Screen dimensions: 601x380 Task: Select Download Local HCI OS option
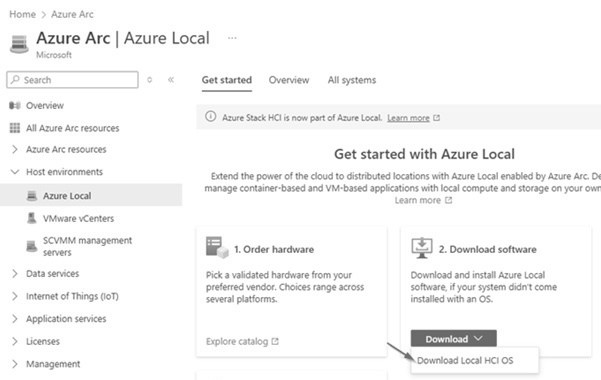tap(465, 360)
